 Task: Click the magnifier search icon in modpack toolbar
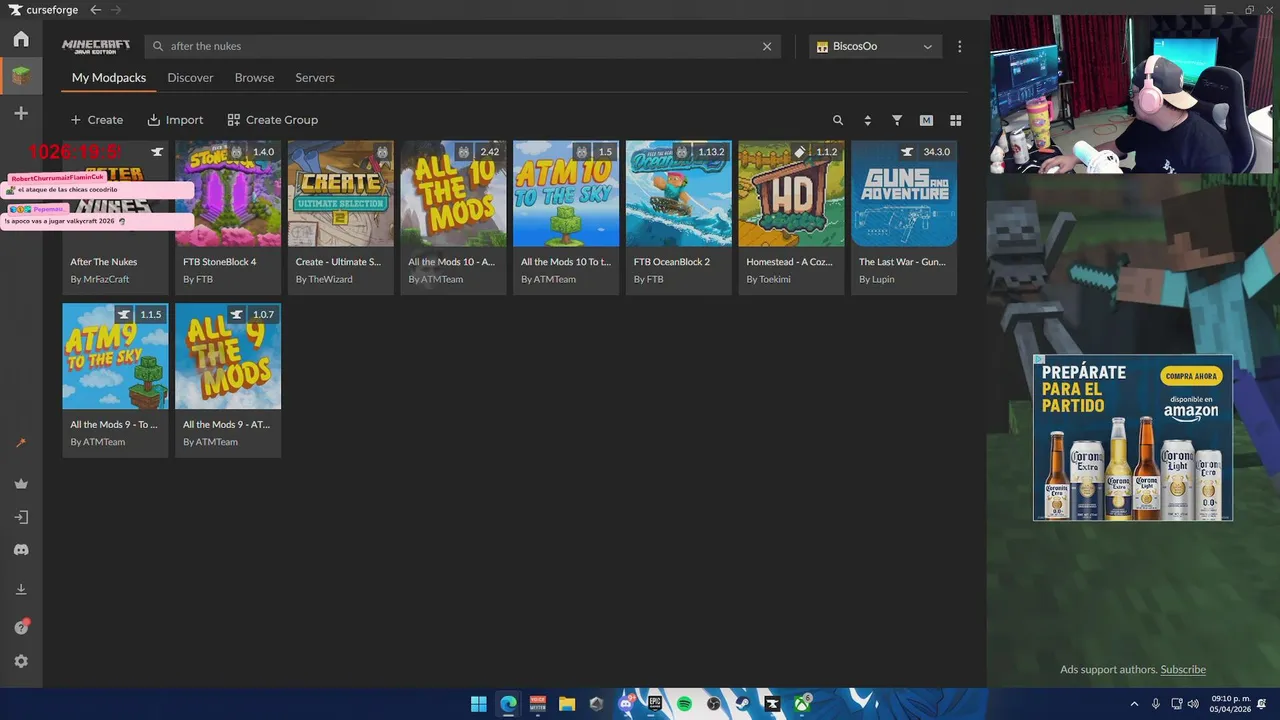(x=838, y=120)
